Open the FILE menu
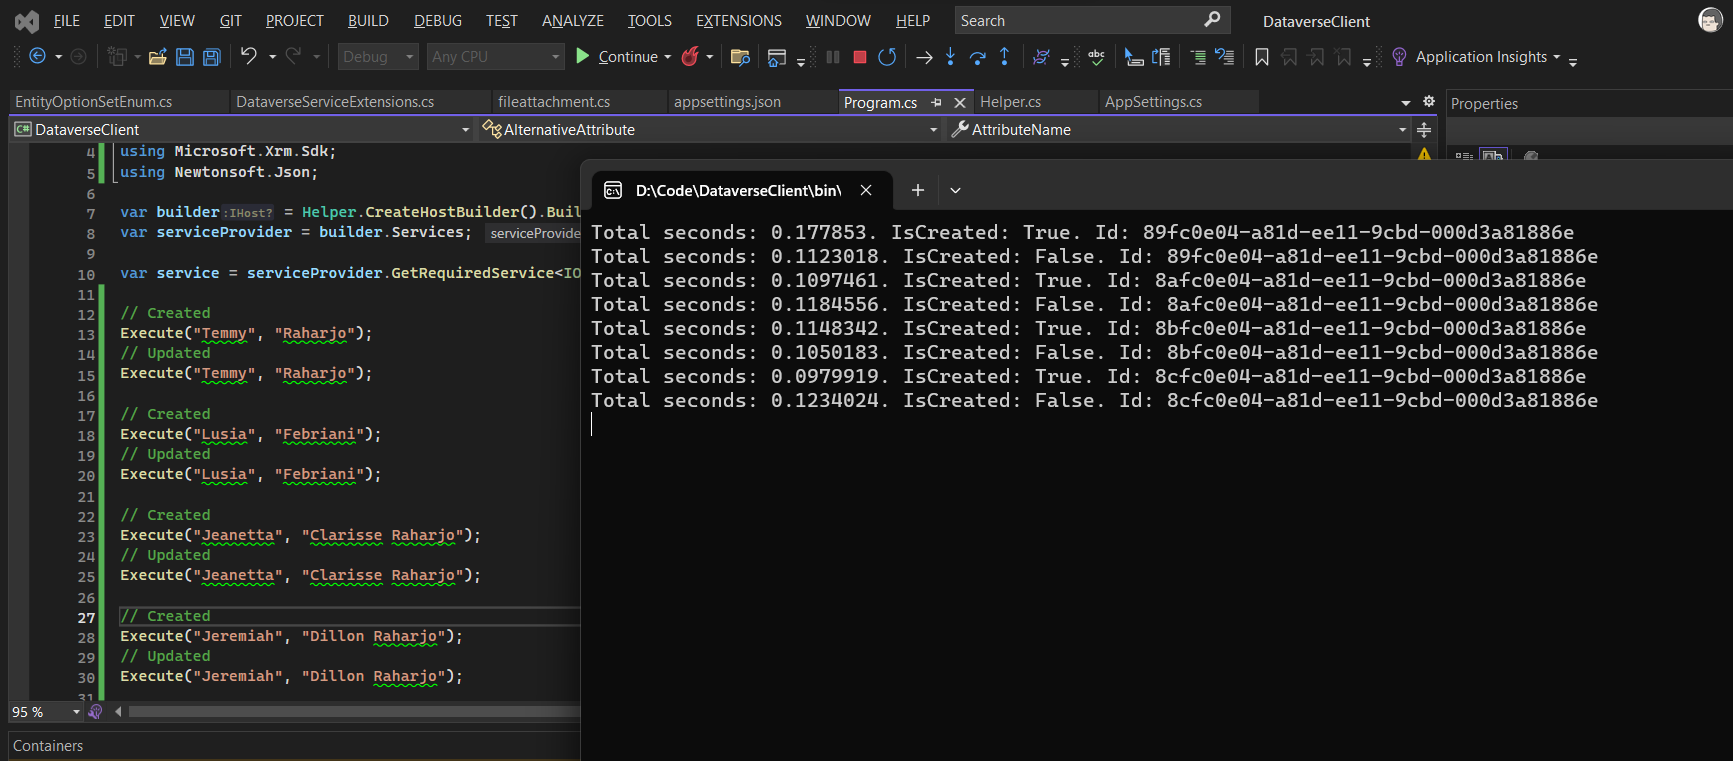The height and width of the screenshot is (761, 1733). coord(67,21)
